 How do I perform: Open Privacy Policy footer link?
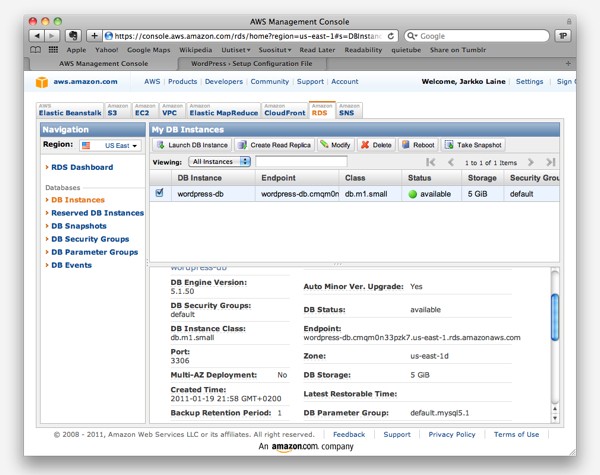point(452,434)
